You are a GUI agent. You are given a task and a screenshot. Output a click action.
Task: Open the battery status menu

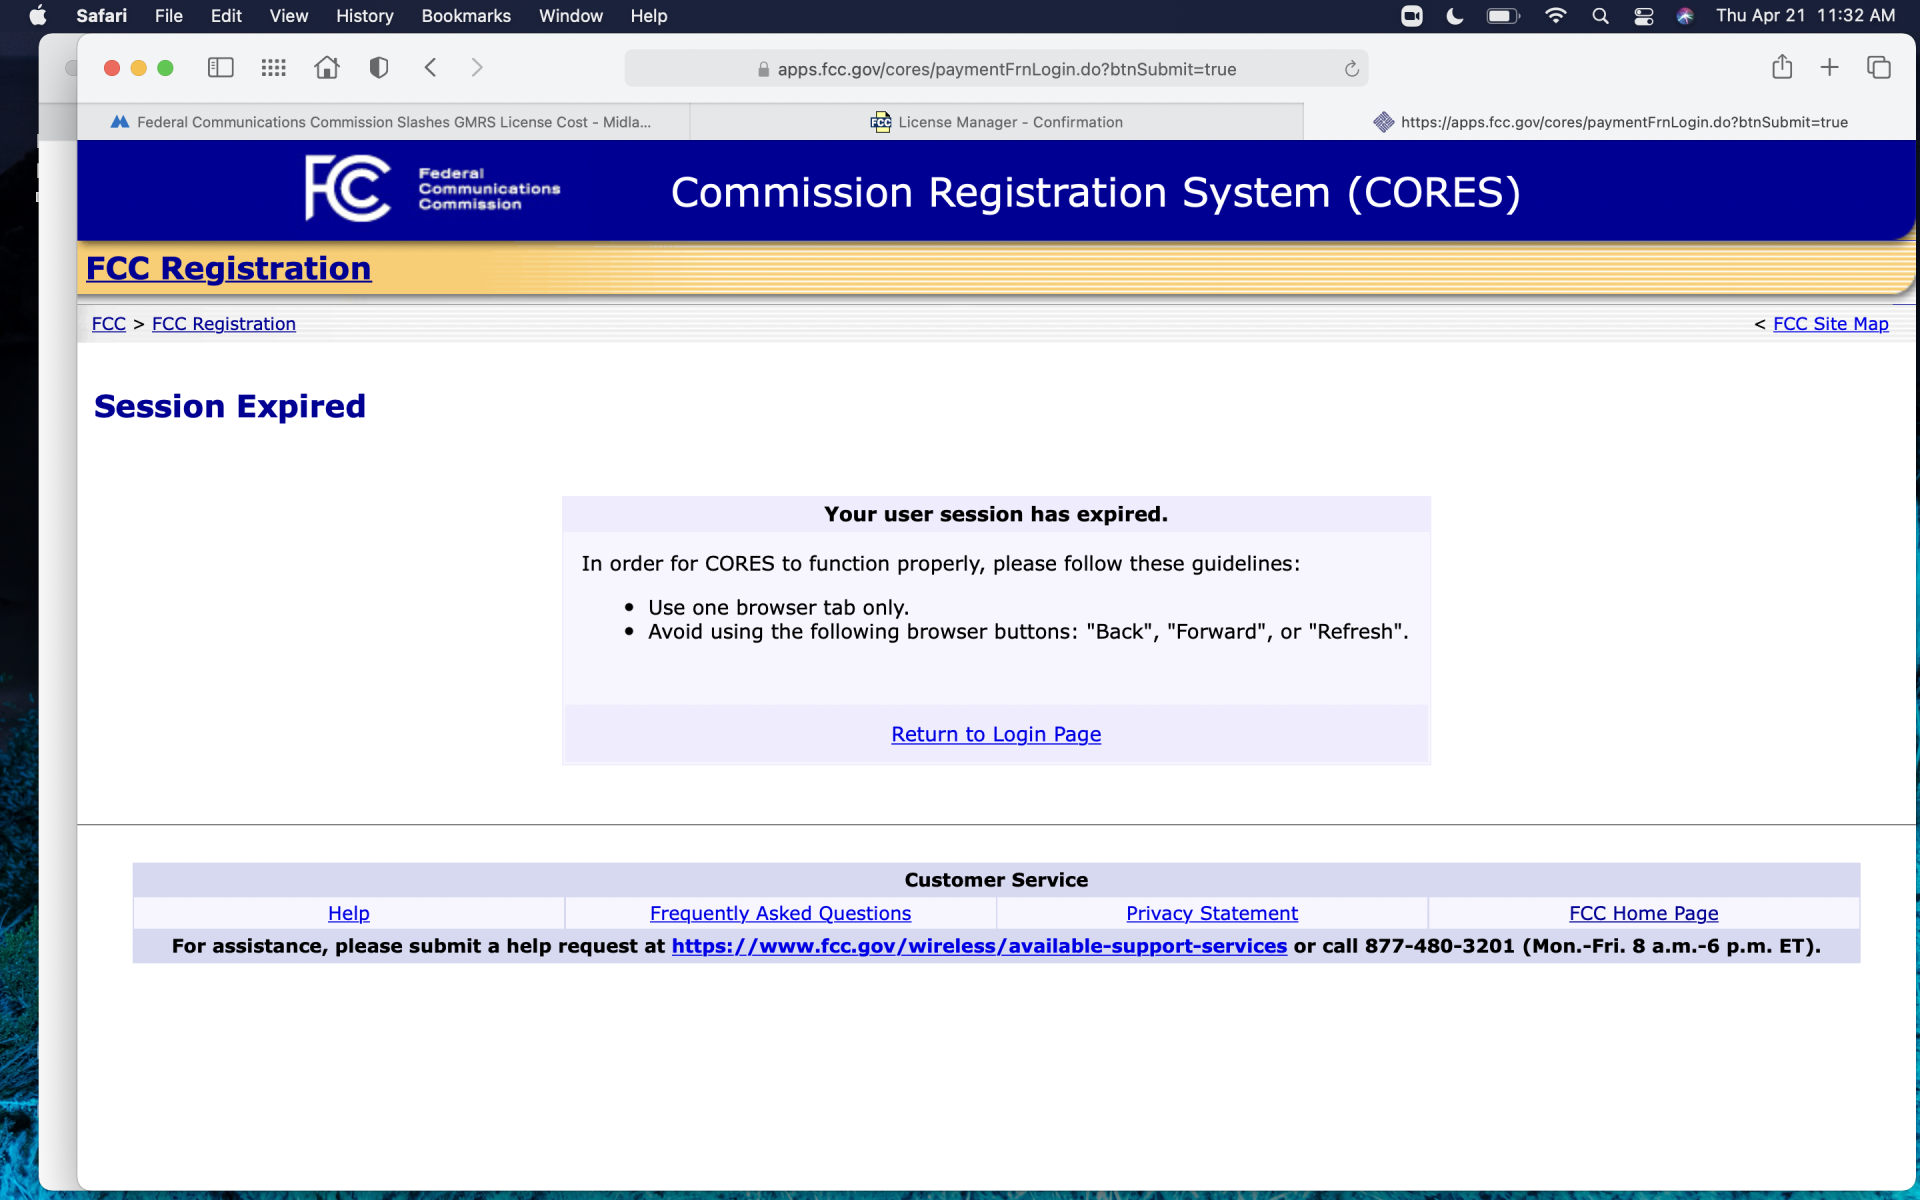1503,15
